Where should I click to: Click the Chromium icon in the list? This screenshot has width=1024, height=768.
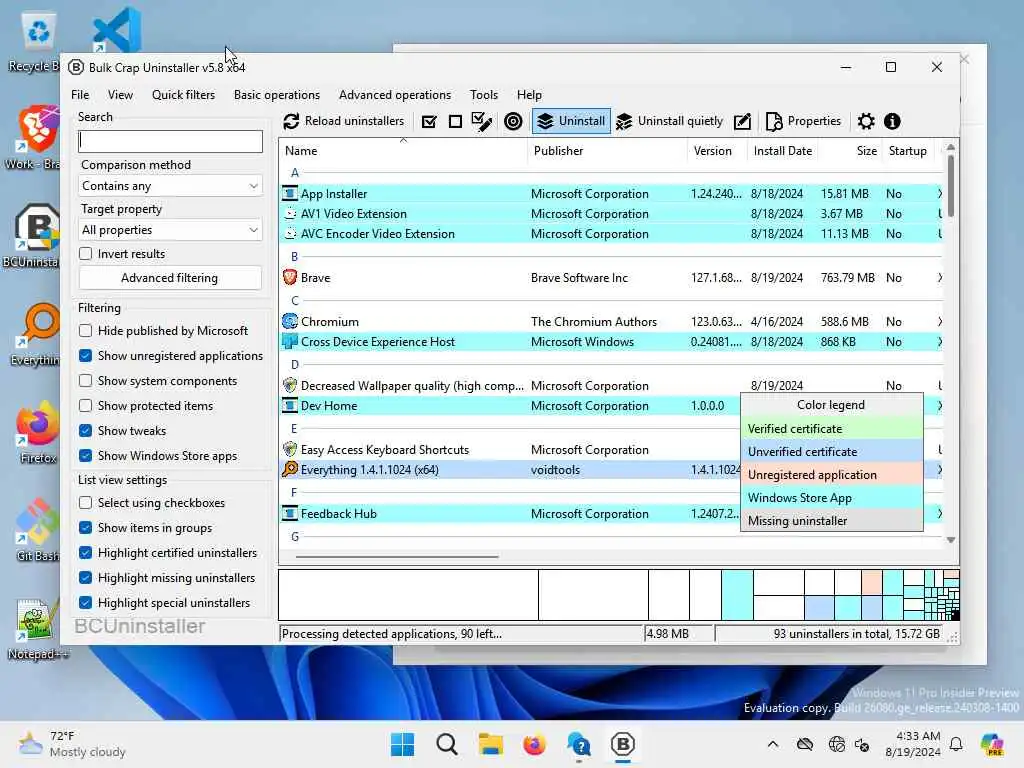pyautogui.click(x=290, y=321)
